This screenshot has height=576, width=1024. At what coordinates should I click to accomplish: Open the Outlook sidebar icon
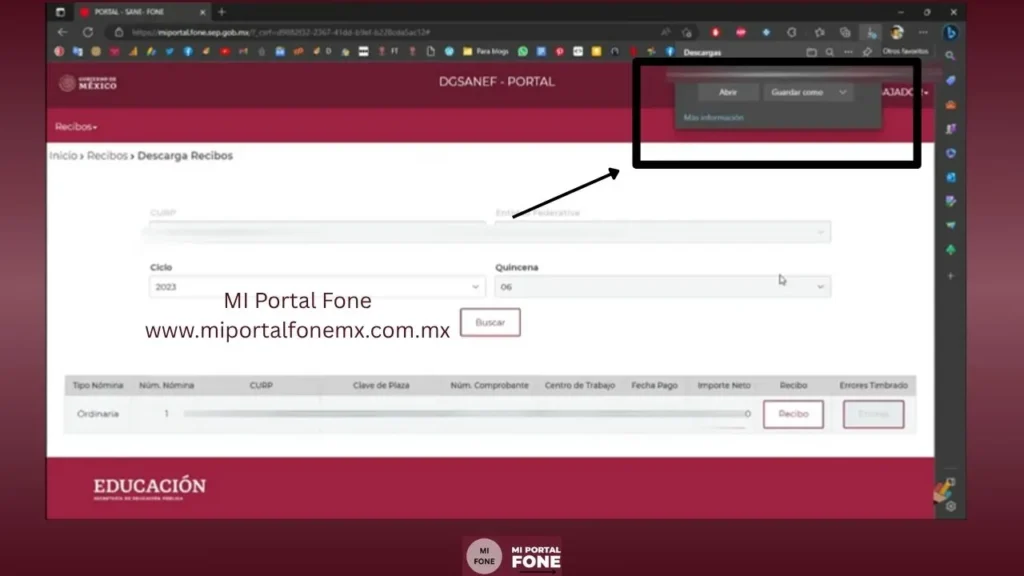click(x=951, y=177)
